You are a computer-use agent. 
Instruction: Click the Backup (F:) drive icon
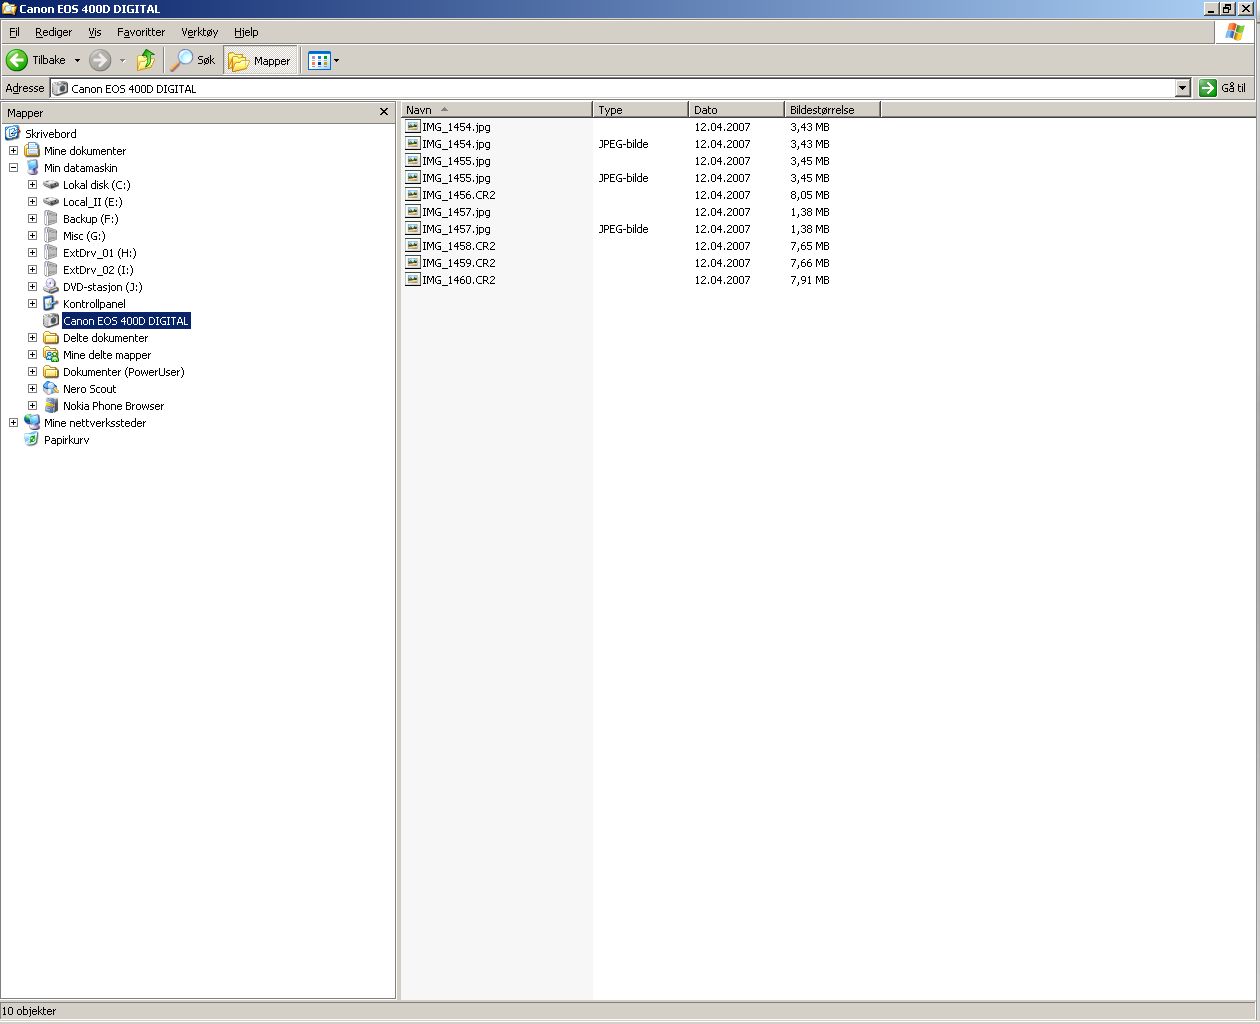(x=51, y=218)
